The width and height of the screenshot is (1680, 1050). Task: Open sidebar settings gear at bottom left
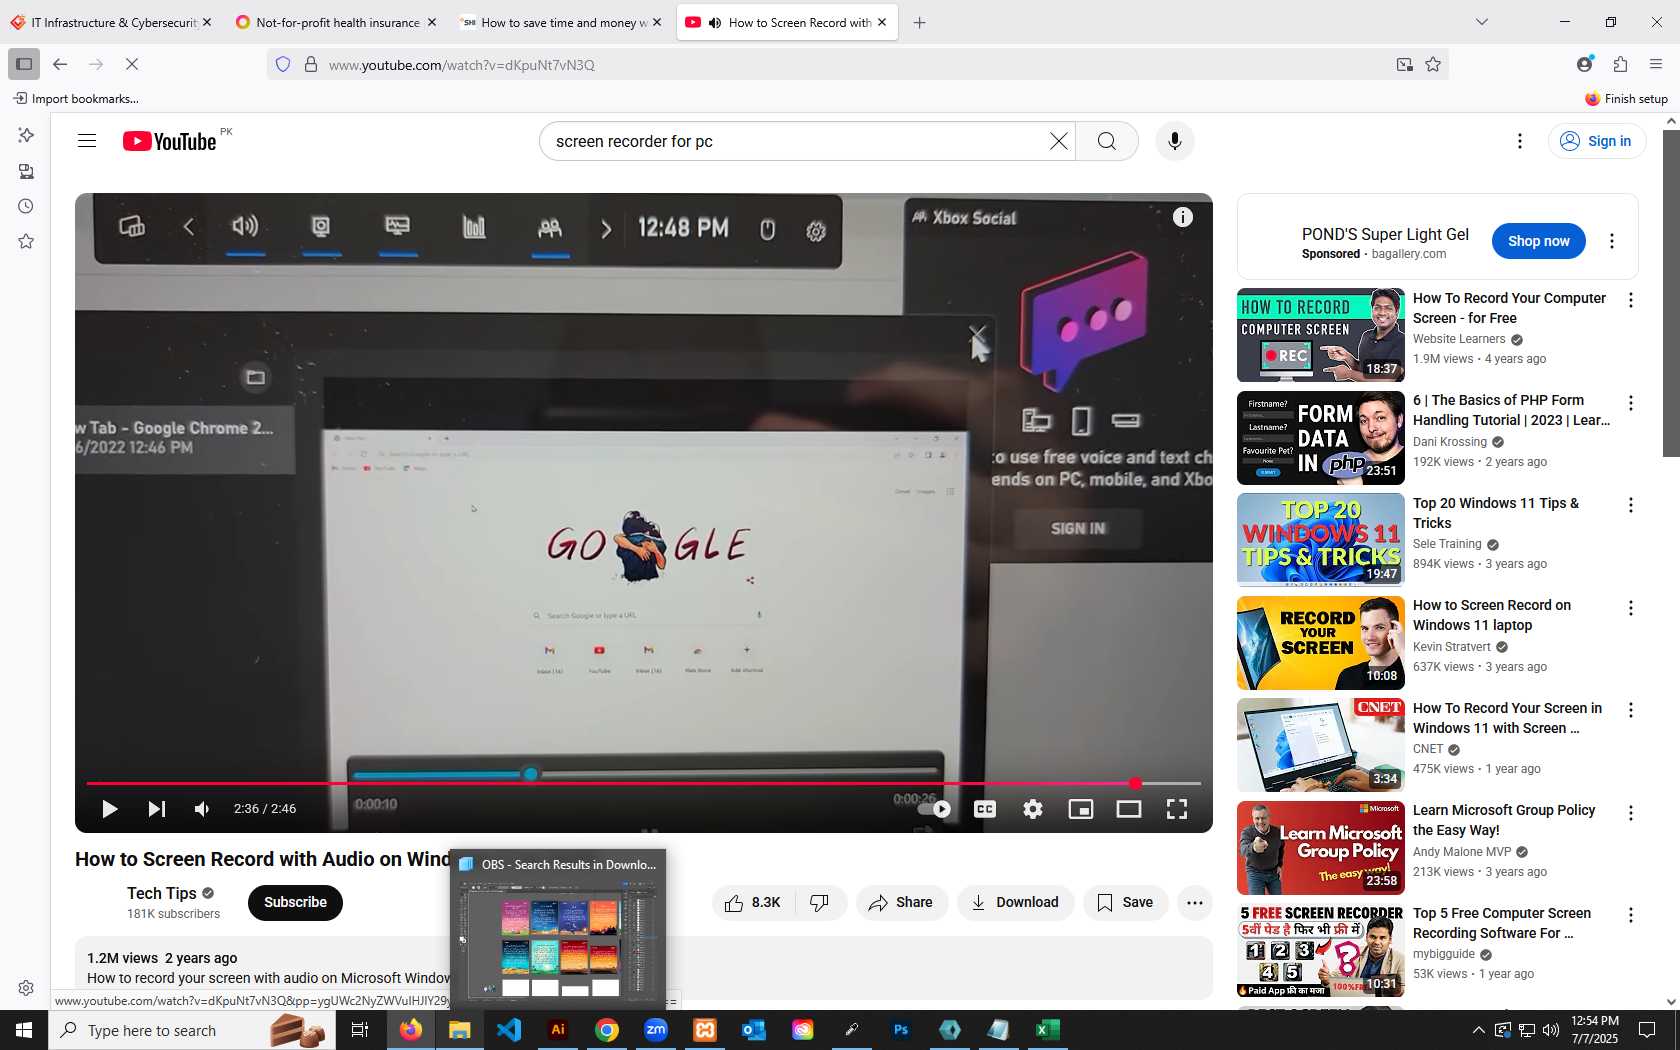coord(26,988)
